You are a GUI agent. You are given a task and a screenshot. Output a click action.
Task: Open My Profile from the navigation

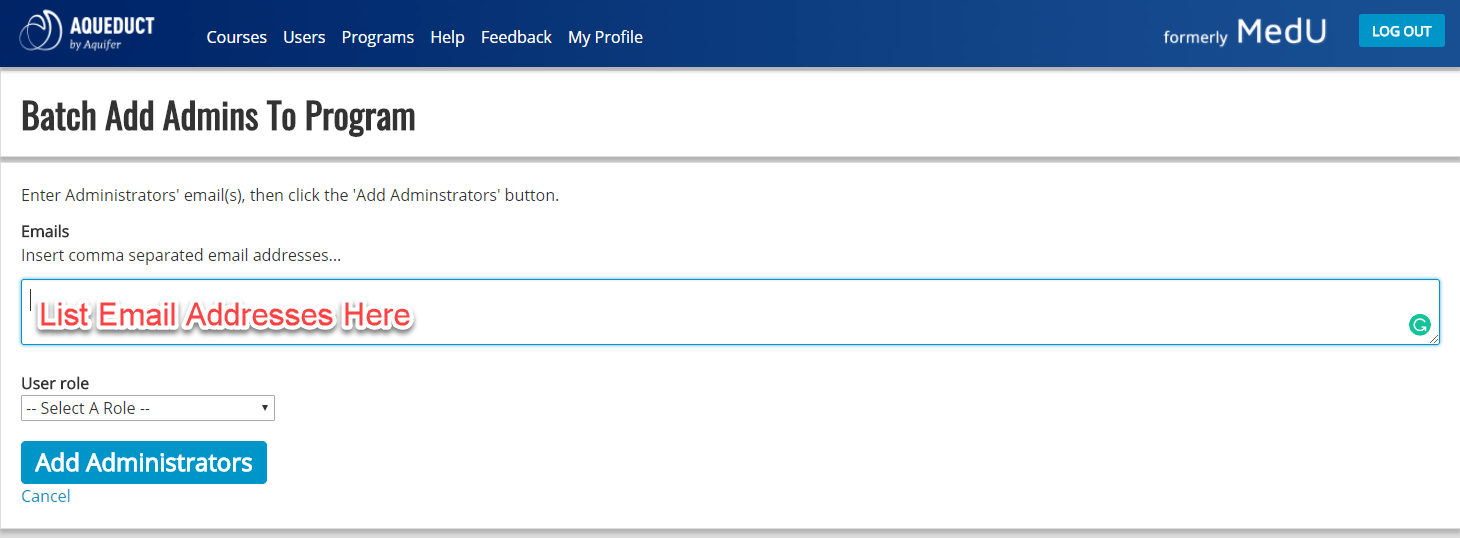[x=605, y=37]
